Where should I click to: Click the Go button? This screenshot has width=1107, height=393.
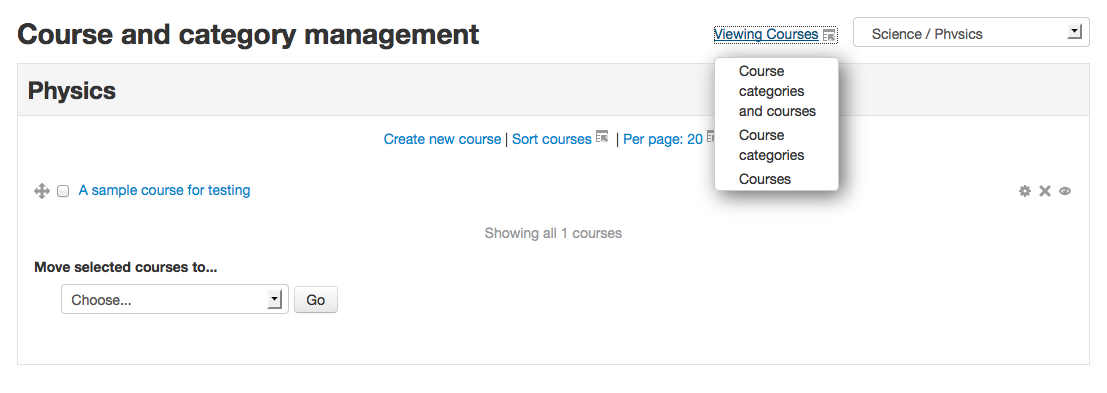tap(316, 300)
